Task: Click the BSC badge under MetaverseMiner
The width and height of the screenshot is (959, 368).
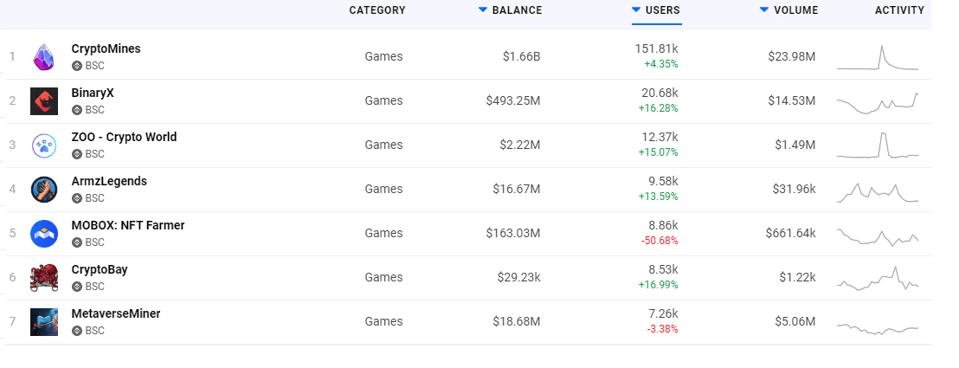Action: pyautogui.click(x=88, y=331)
